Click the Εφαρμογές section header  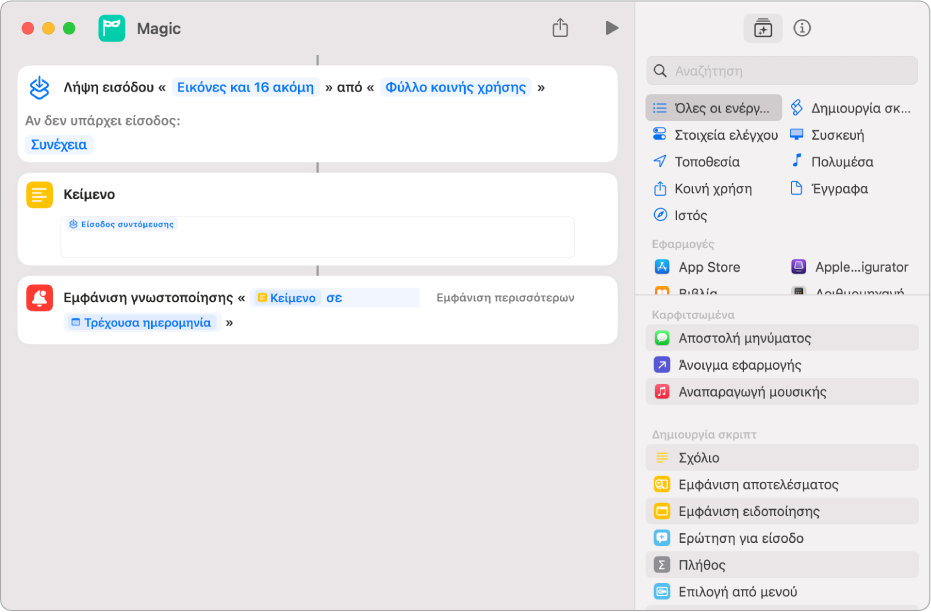(x=683, y=244)
